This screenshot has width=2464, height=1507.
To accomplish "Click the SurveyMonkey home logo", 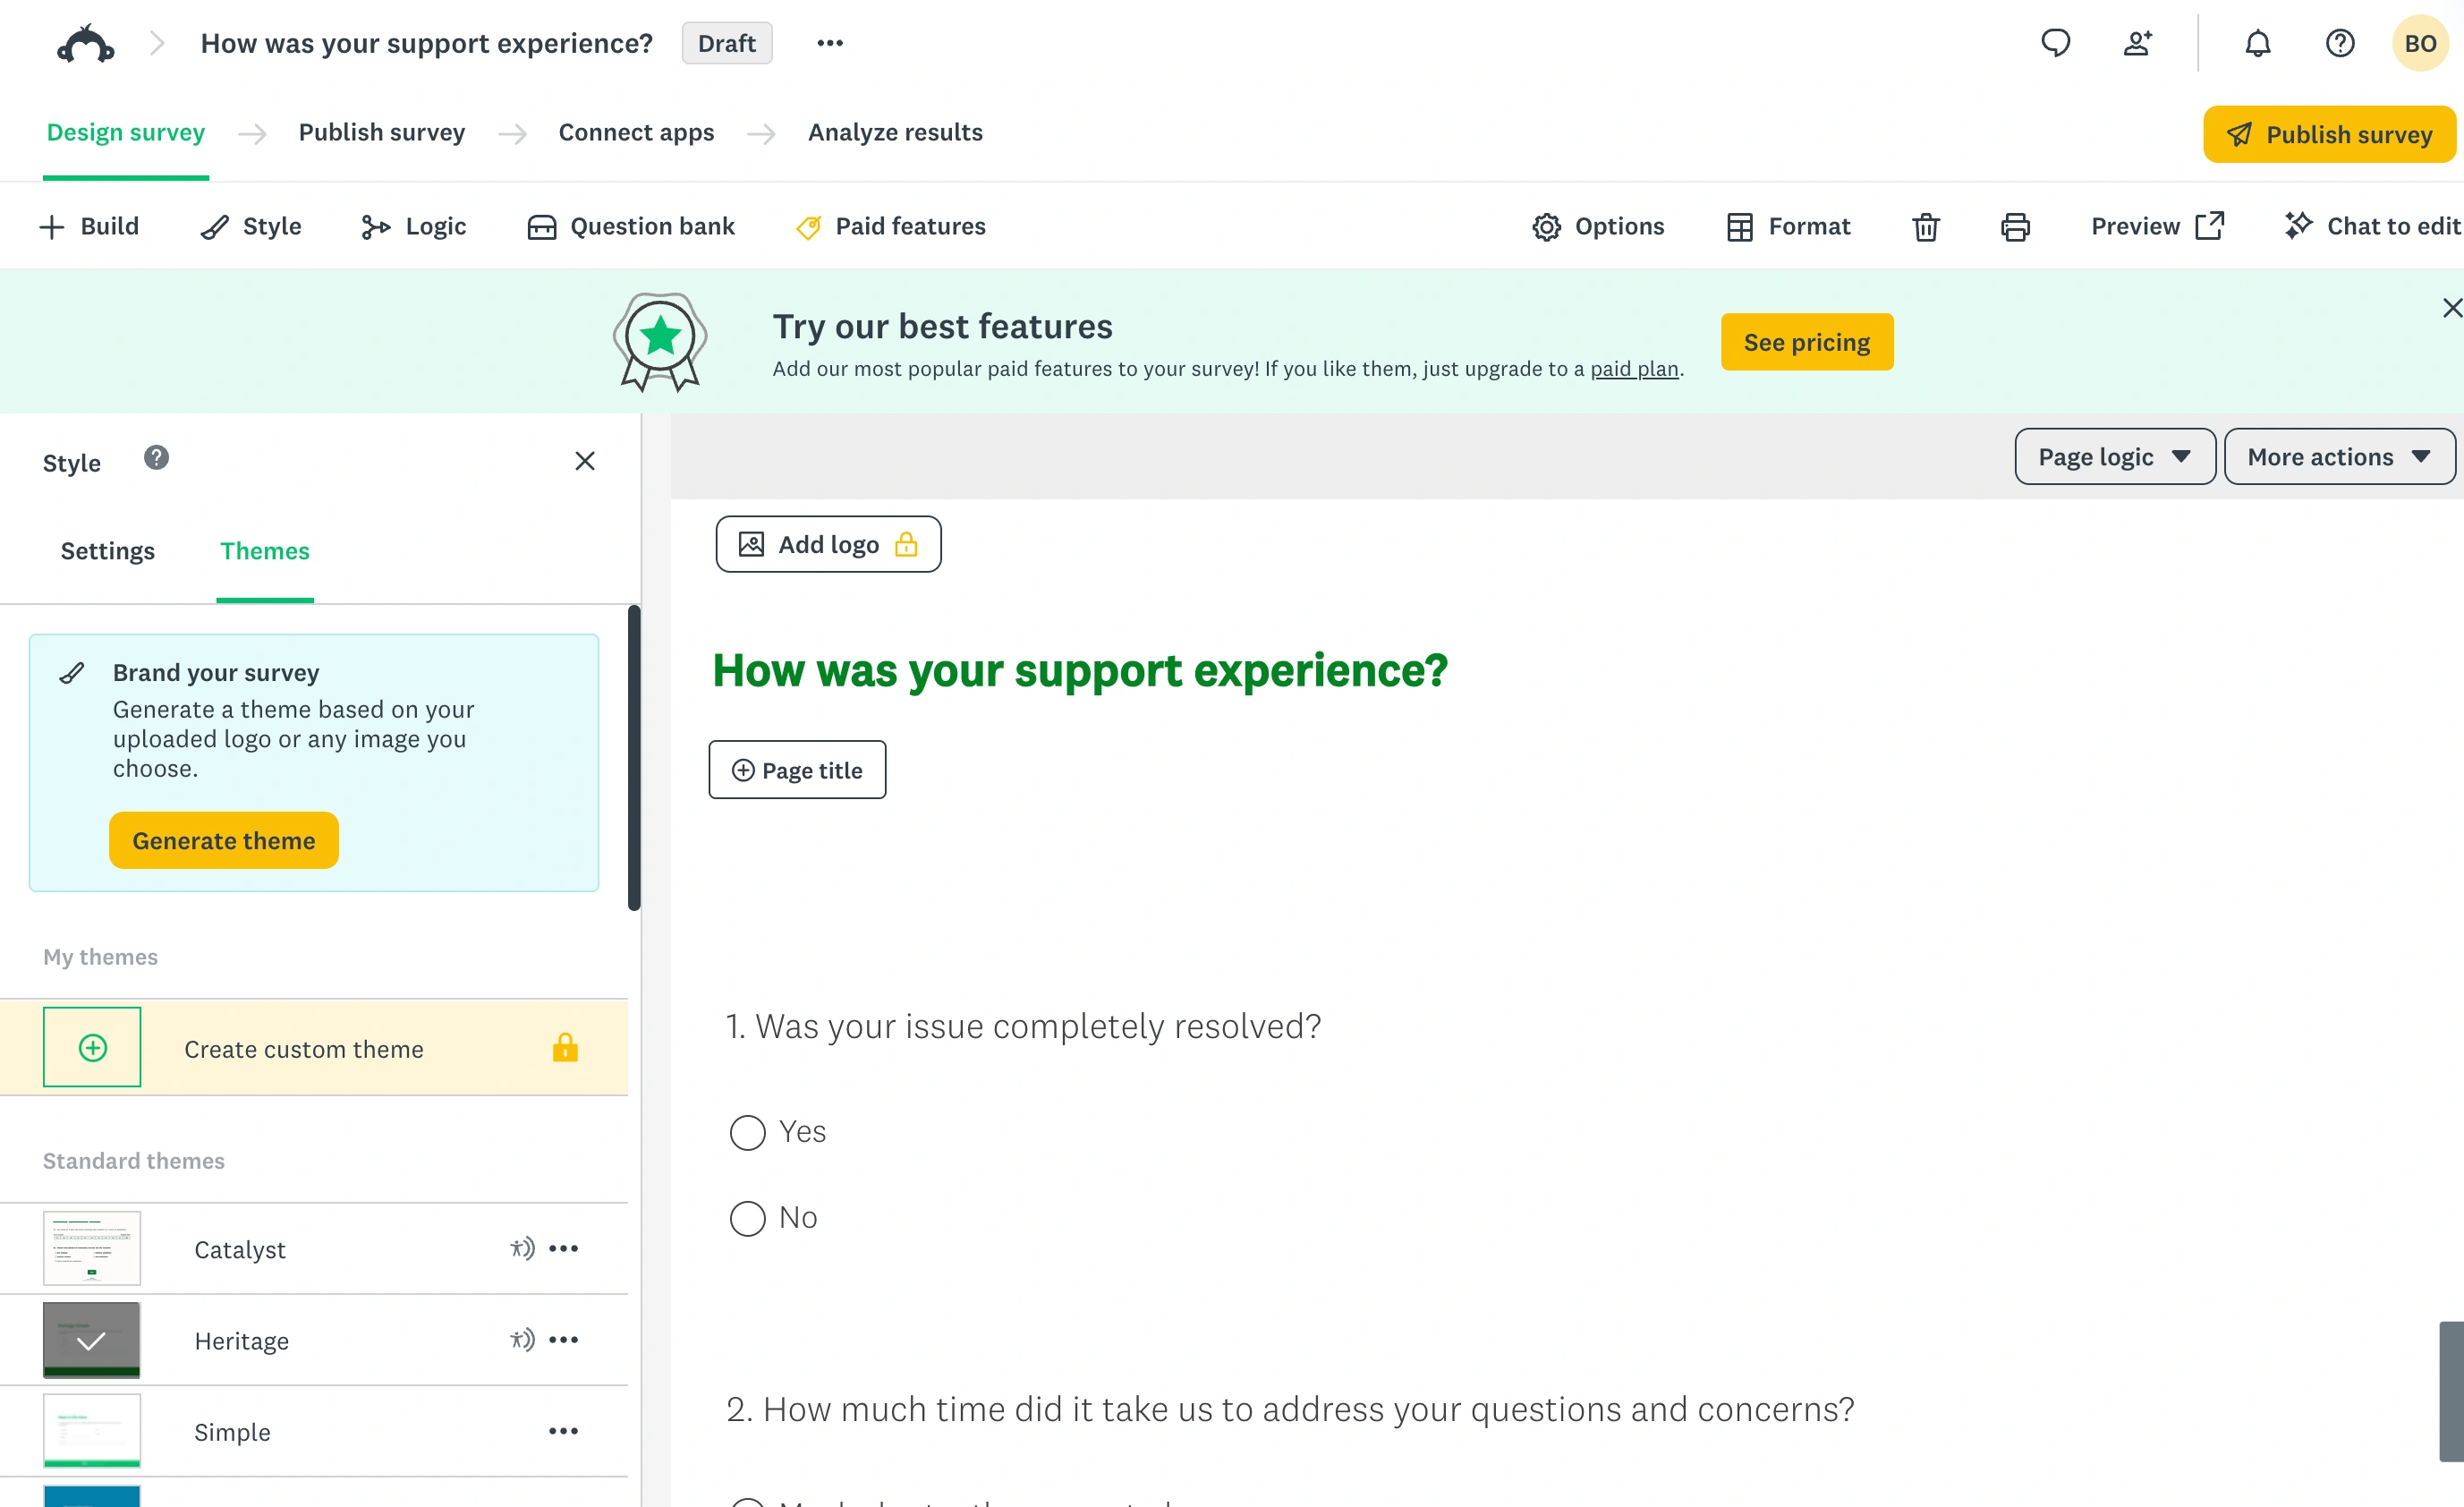I will coord(86,44).
